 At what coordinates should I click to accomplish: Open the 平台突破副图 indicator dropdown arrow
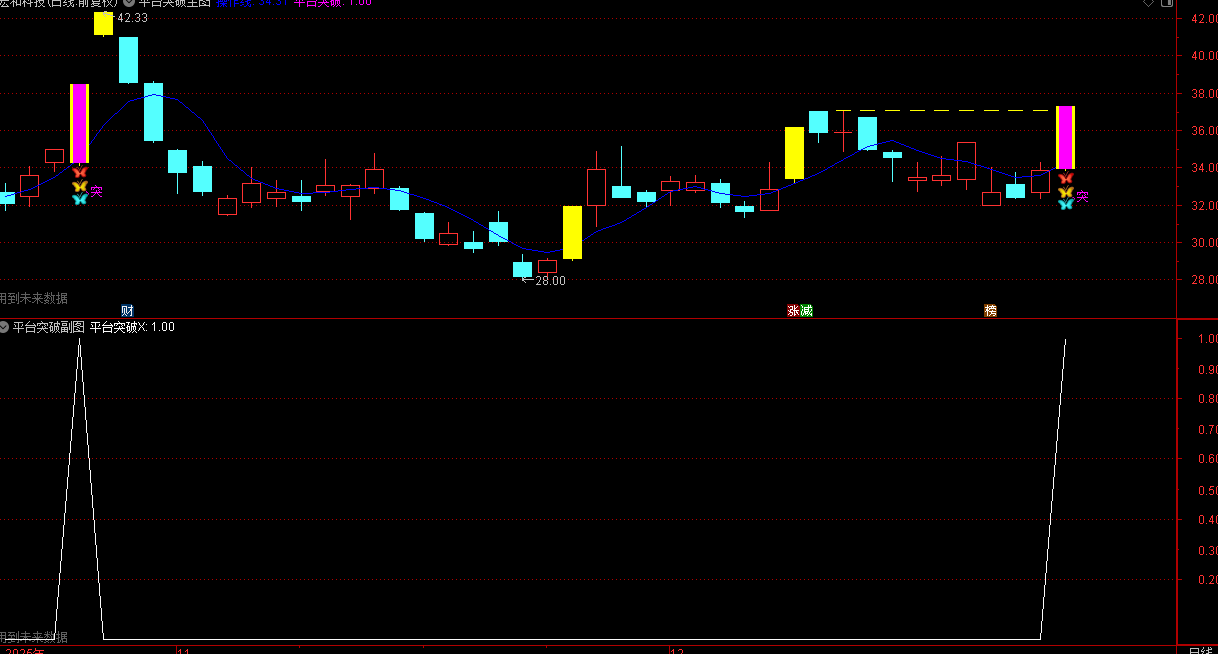coord(4,327)
